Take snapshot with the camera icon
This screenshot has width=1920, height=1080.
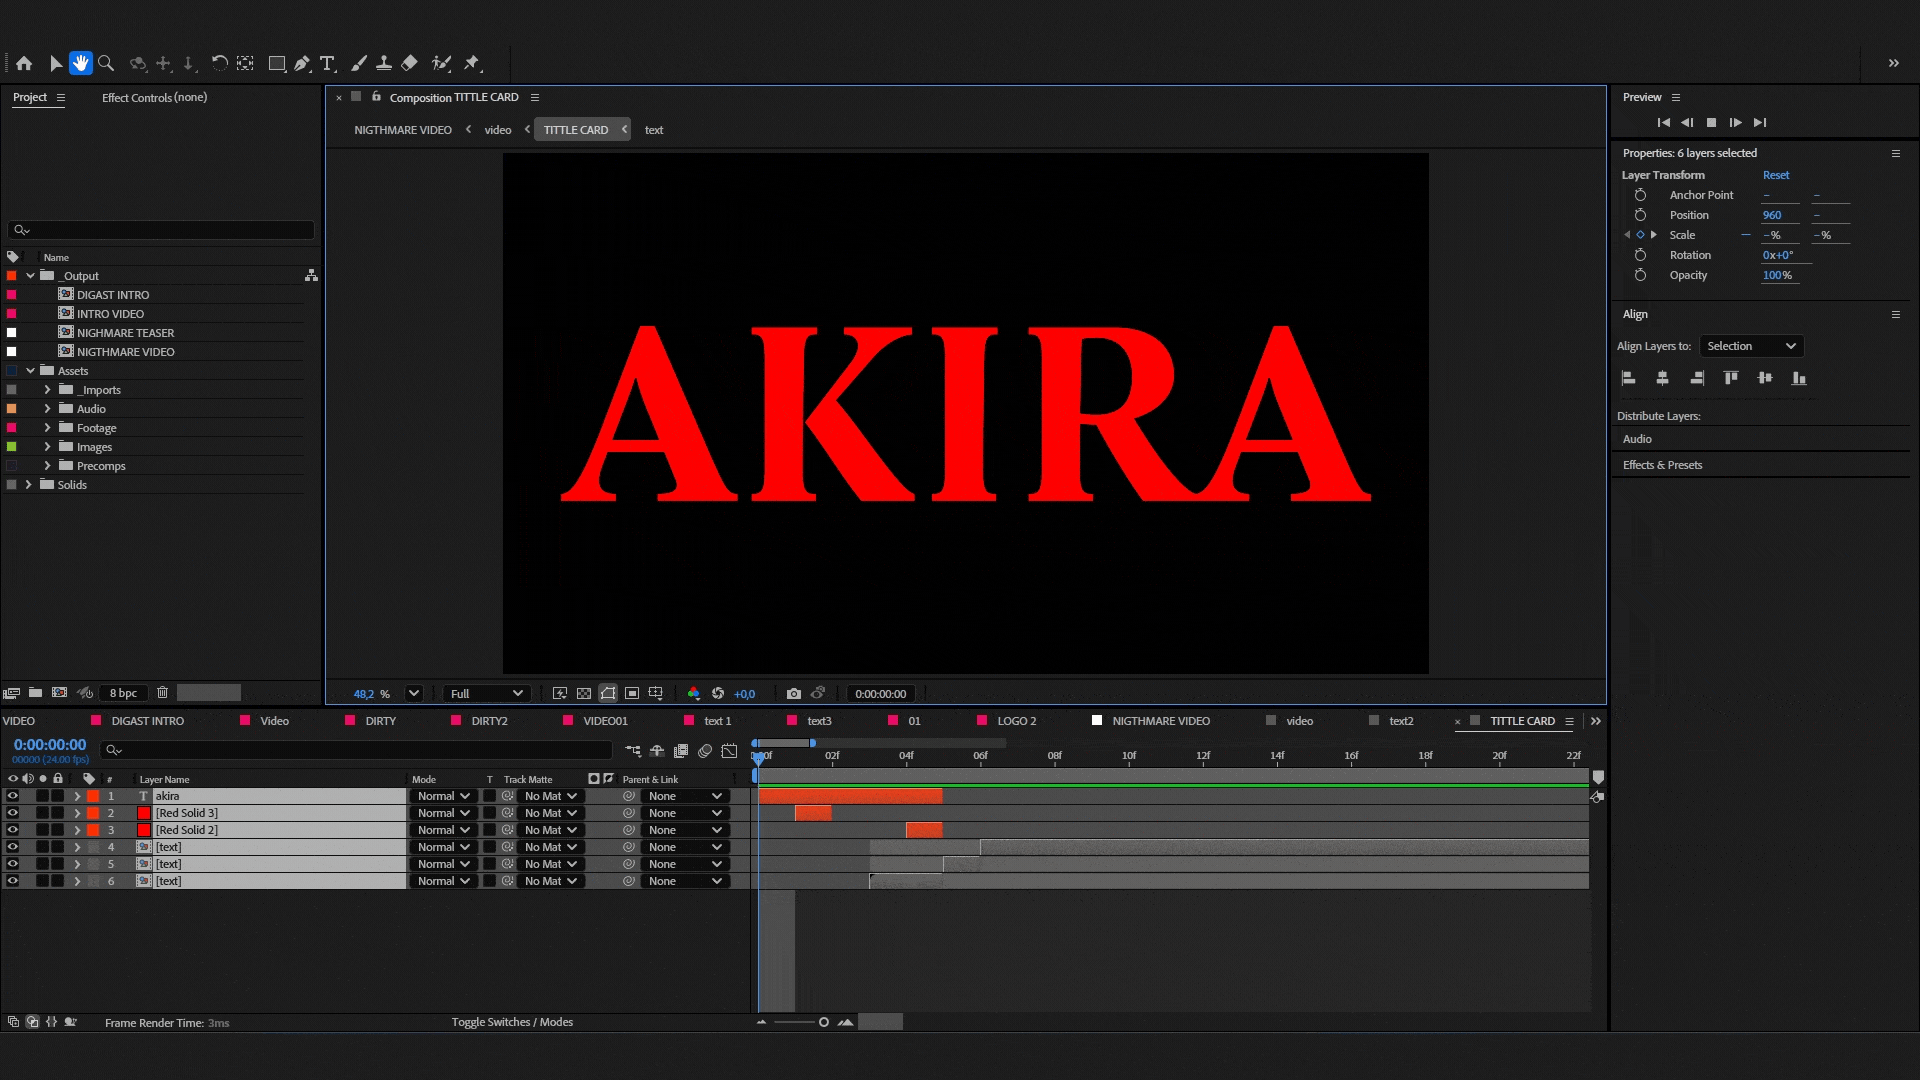pos(794,693)
